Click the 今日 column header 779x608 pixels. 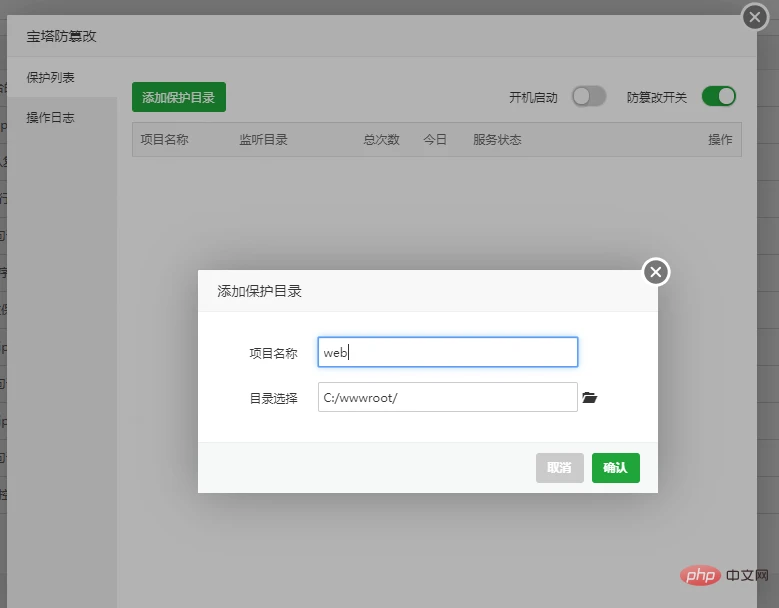(x=435, y=140)
